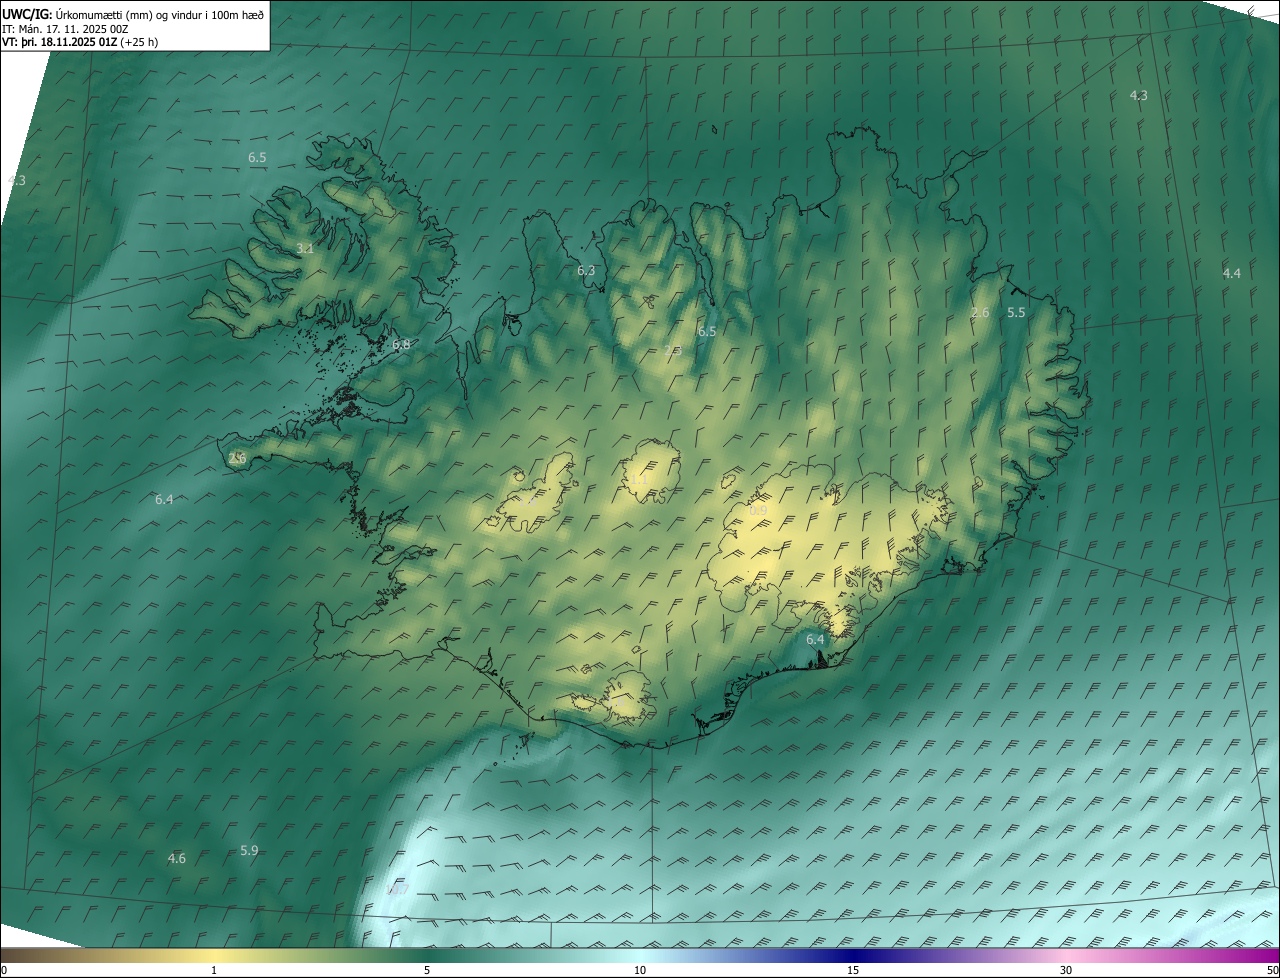Viewport: 1280px width, 978px height.
Task: Pick the colorbar tick label "10"
Action: click(640, 970)
